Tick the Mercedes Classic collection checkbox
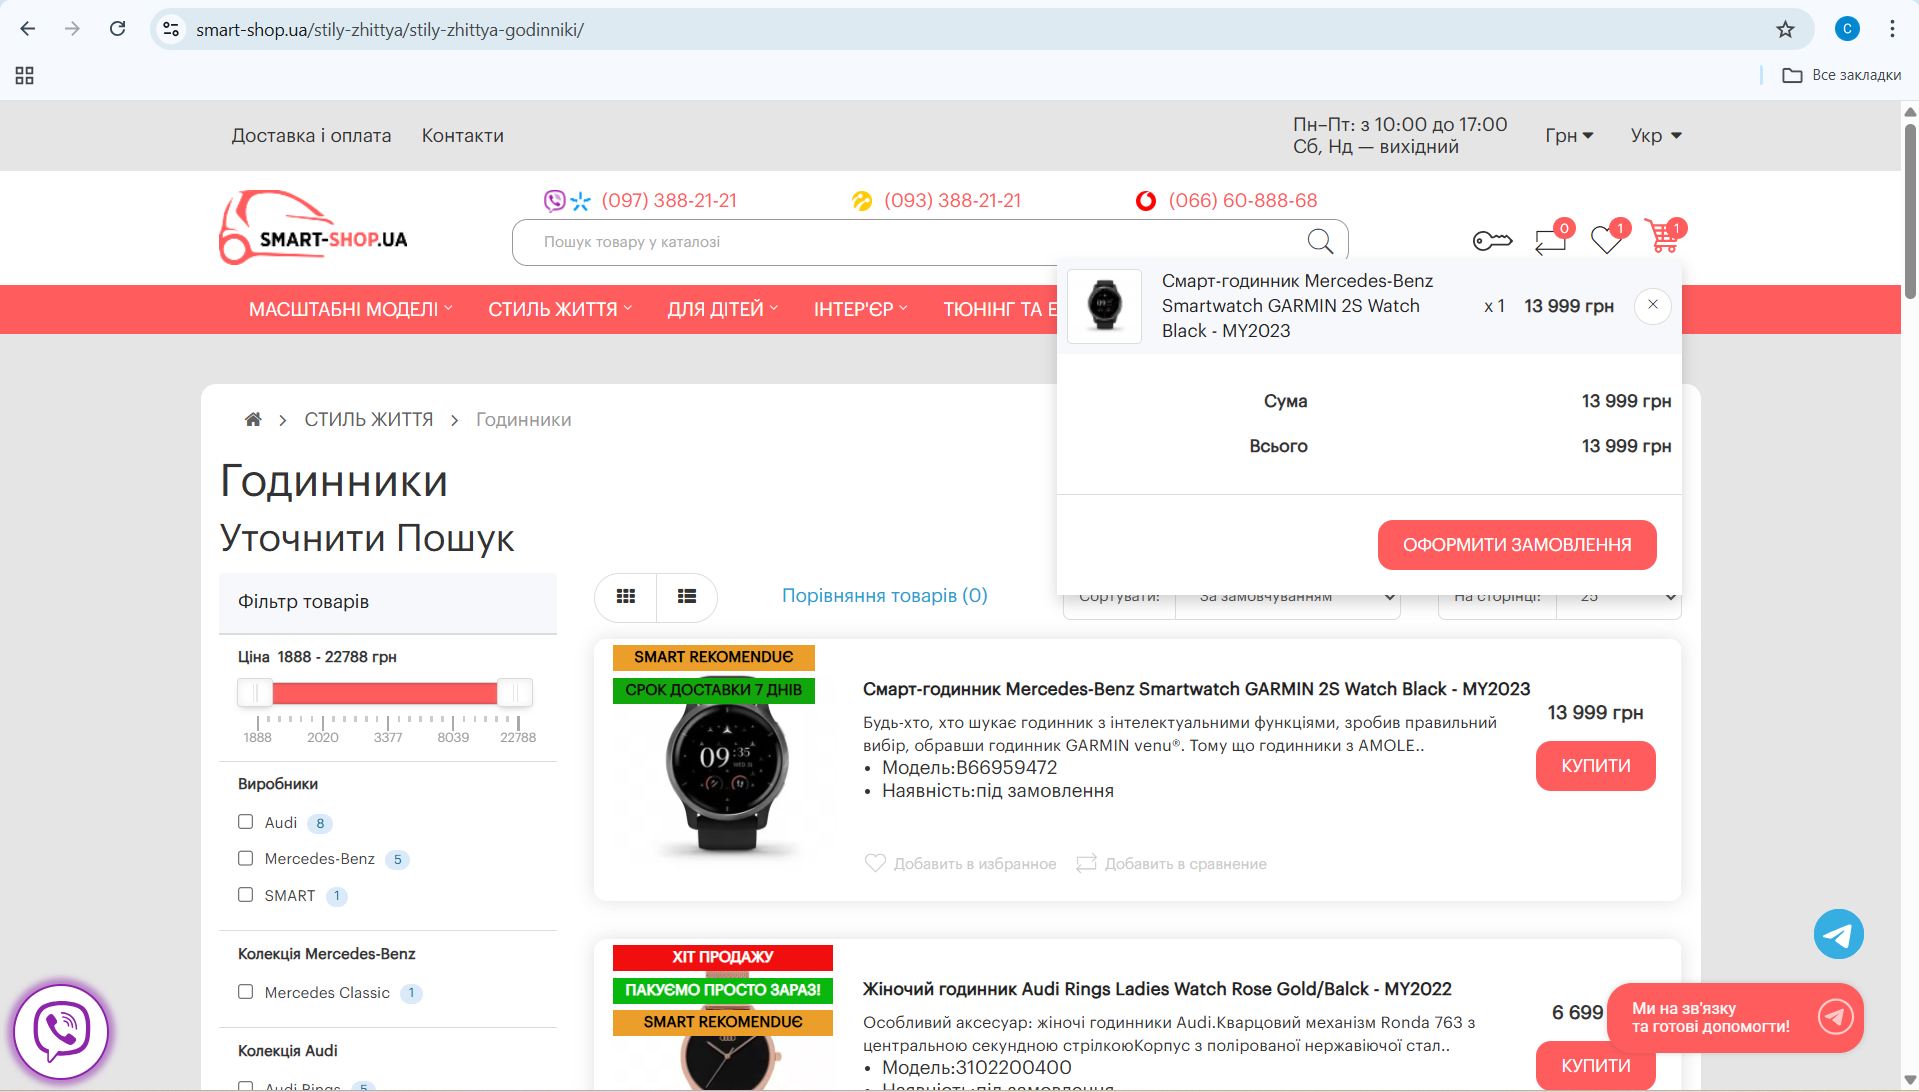This screenshot has height=1092, width=1919. click(x=246, y=992)
